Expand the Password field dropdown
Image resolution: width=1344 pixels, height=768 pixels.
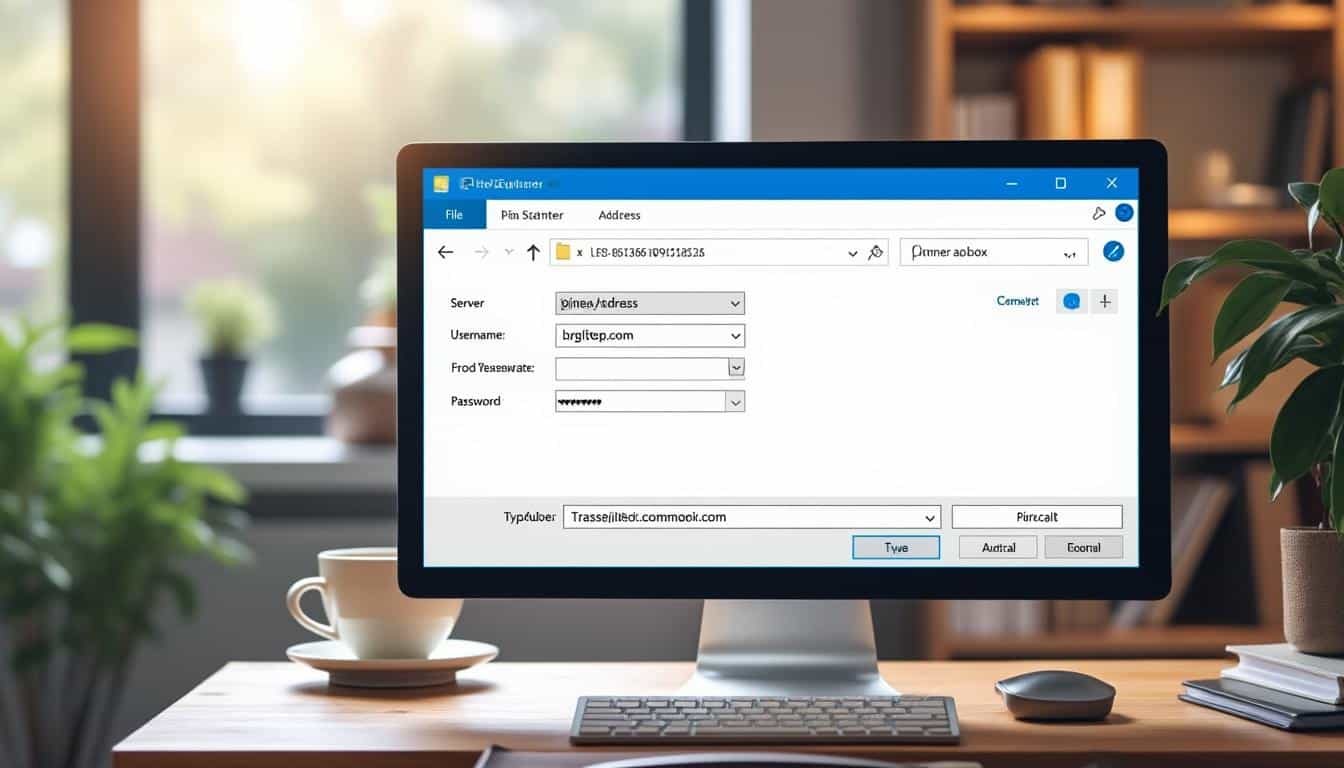tap(736, 401)
